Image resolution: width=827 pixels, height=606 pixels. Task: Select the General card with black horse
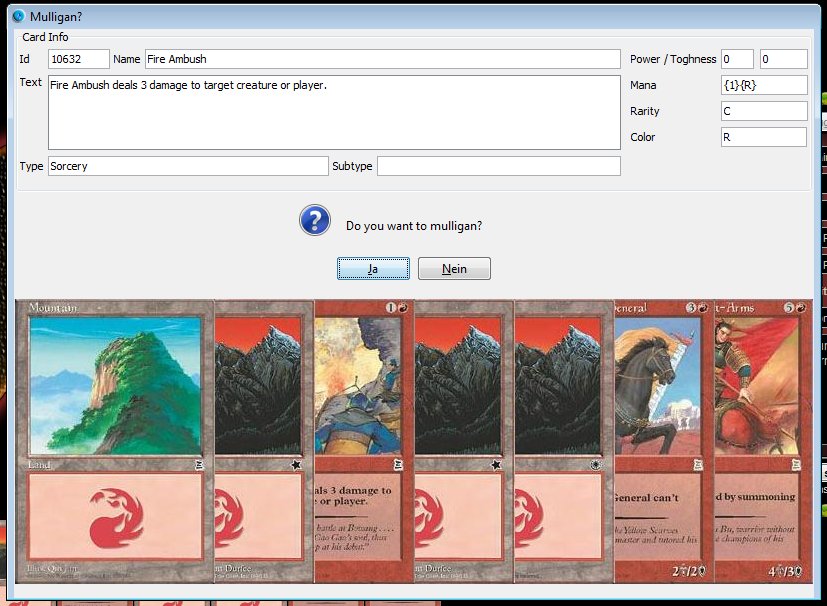[663, 441]
